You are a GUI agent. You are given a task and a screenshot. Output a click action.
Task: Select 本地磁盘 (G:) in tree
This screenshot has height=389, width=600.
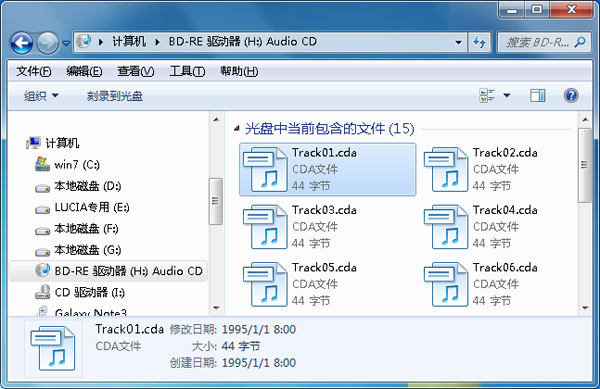[x=88, y=250]
